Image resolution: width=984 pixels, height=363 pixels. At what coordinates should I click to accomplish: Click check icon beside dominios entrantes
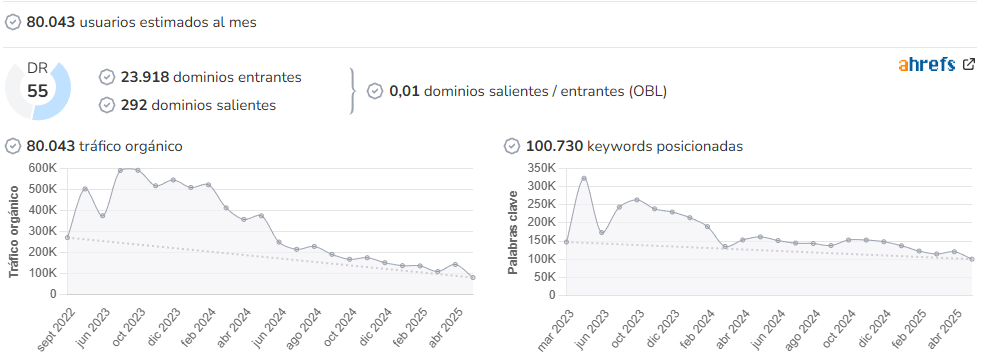pos(107,77)
